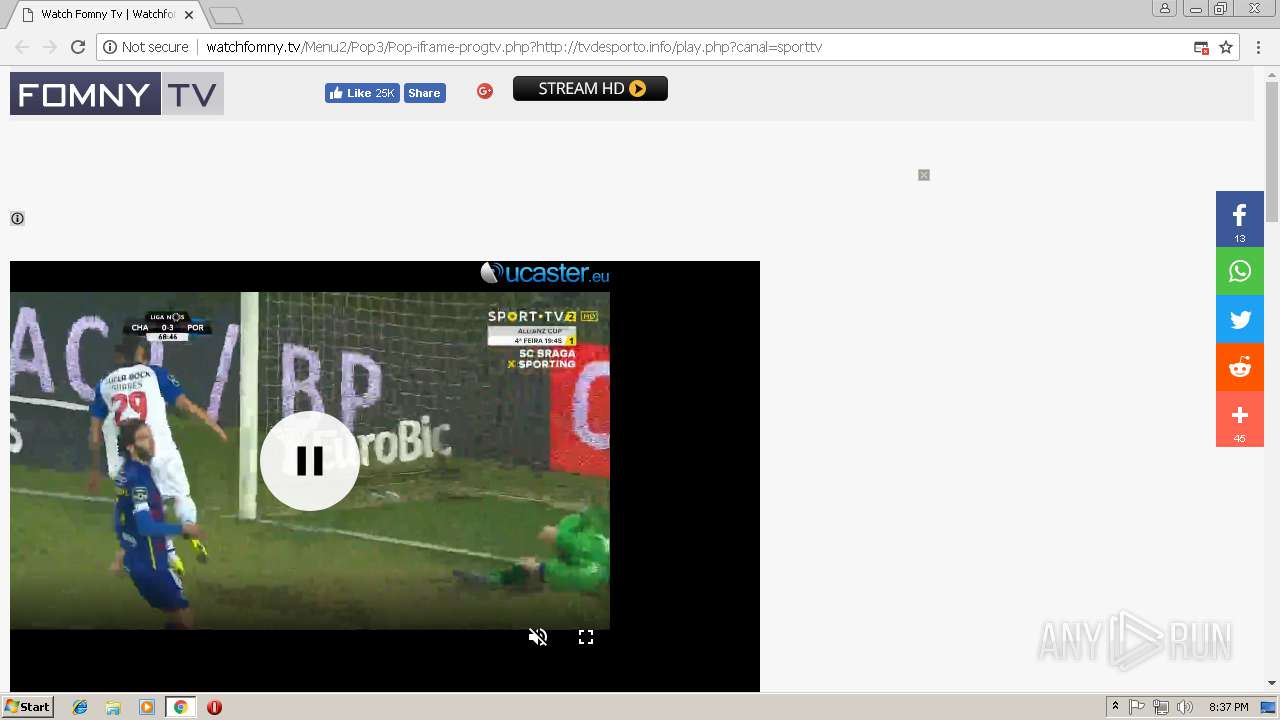Open the Windows Start menu
The image size is (1280, 720).
28,707
